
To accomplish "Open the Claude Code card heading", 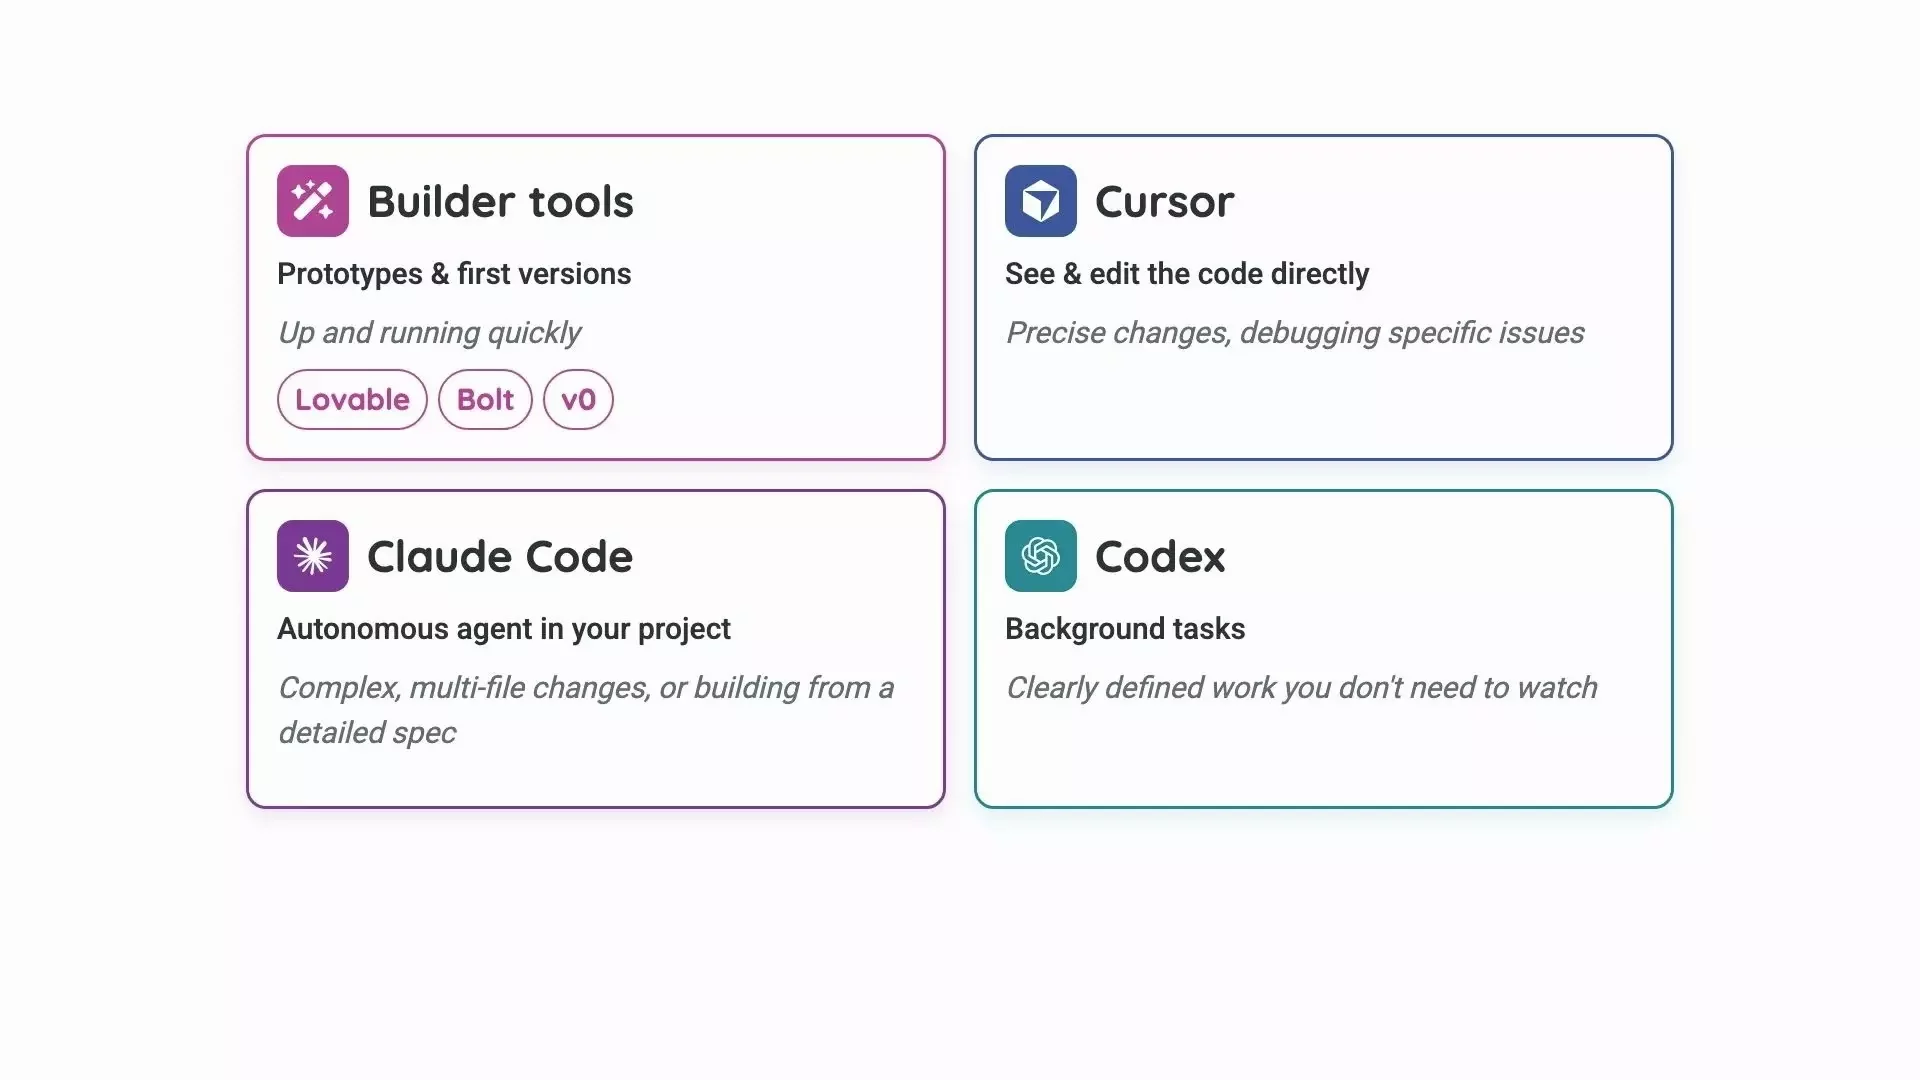I will coord(500,557).
